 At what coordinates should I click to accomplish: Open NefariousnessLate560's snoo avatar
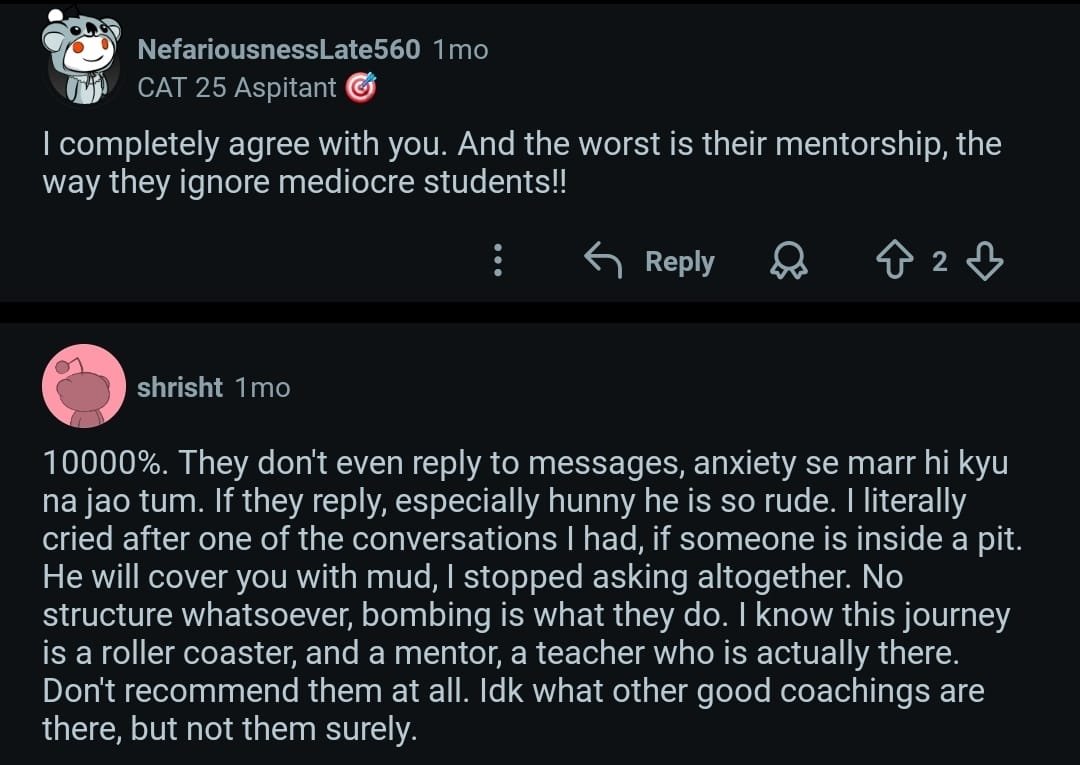pyautogui.click(x=81, y=59)
